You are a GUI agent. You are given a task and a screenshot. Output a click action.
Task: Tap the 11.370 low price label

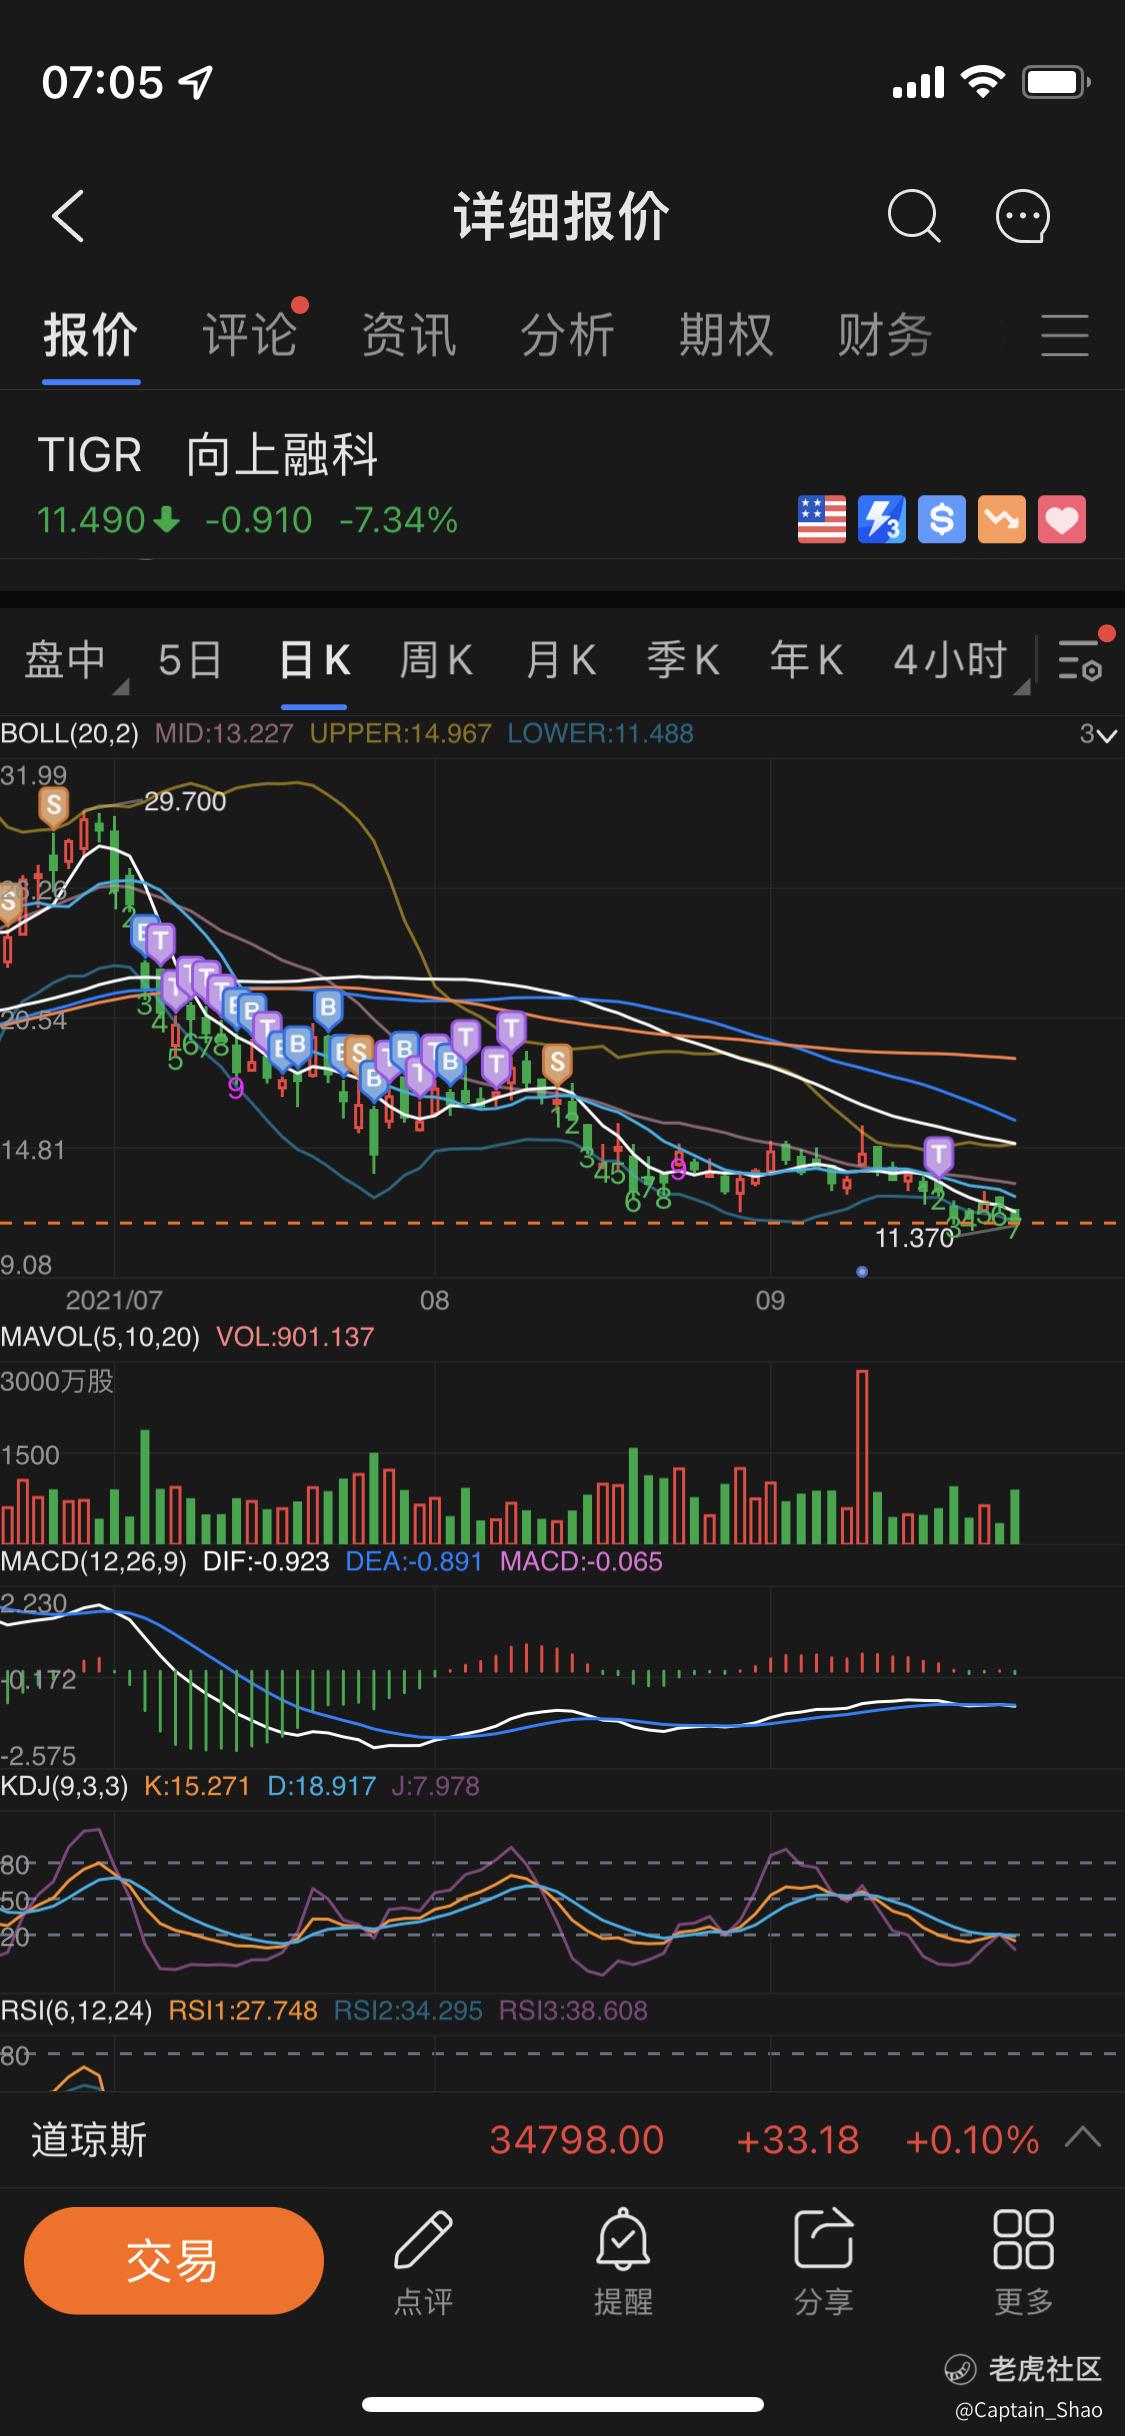(914, 1238)
